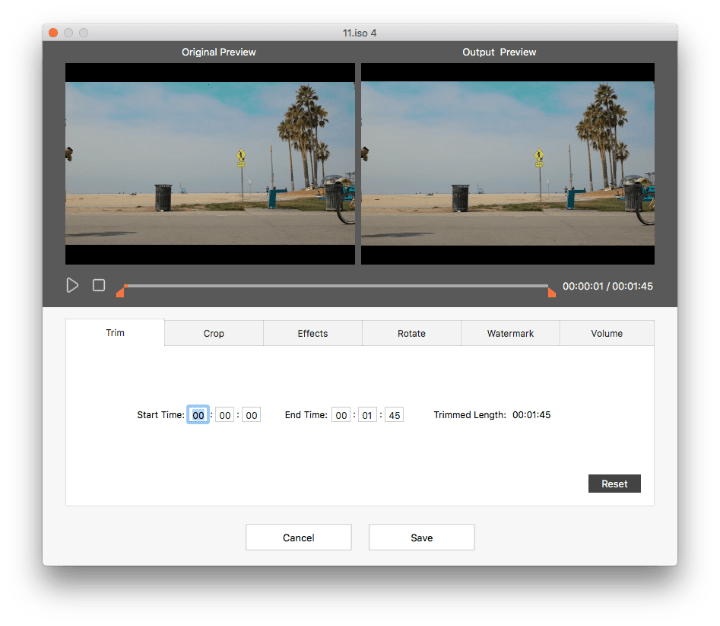Switch to the Rotate tab

click(x=411, y=333)
